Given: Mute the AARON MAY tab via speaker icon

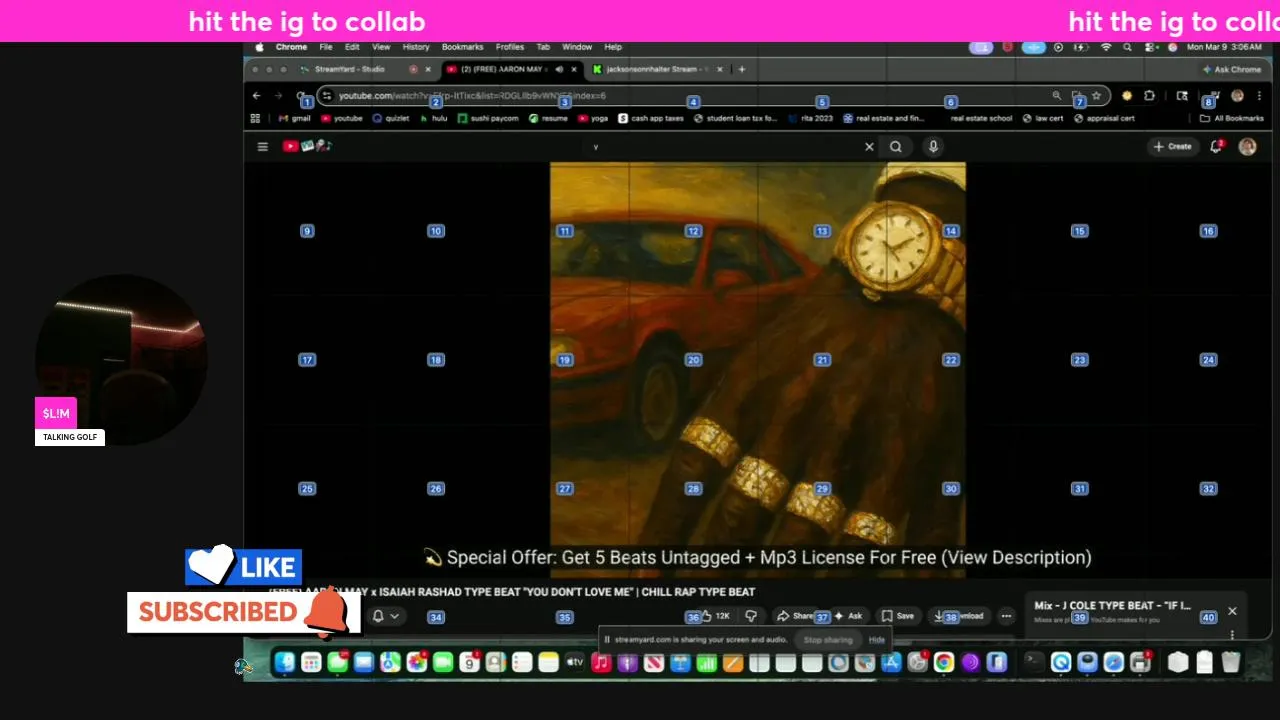Looking at the screenshot, I should point(559,69).
